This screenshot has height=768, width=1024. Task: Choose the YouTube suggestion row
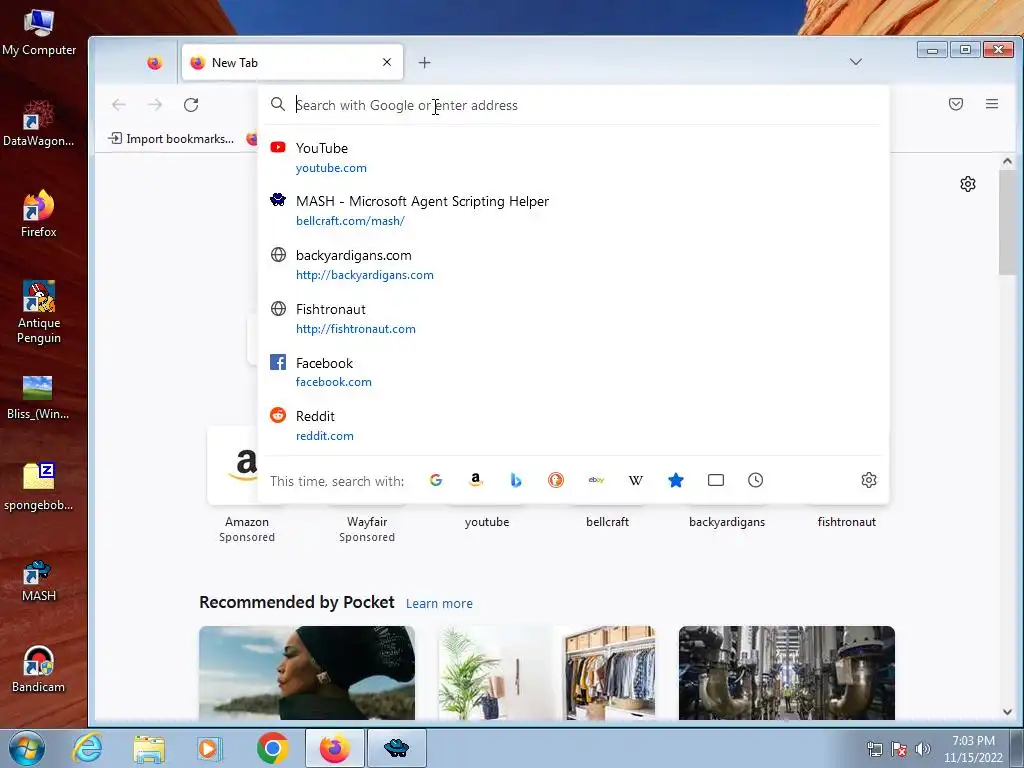pos(573,157)
